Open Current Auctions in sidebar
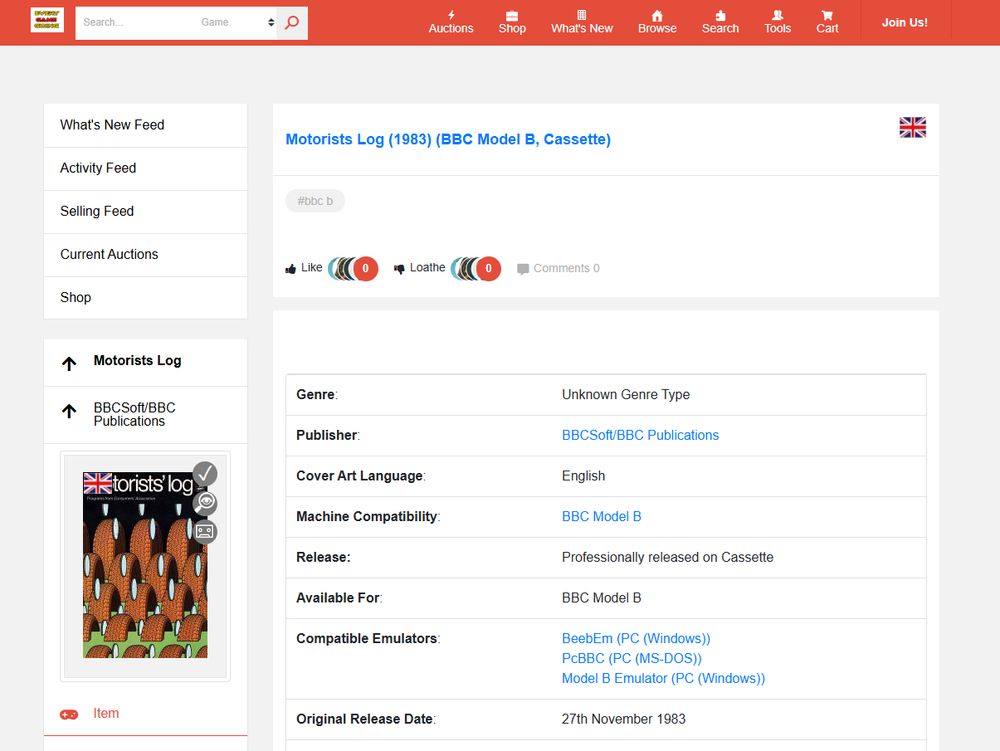Viewport: 1000px width, 751px height. (145, 254)
